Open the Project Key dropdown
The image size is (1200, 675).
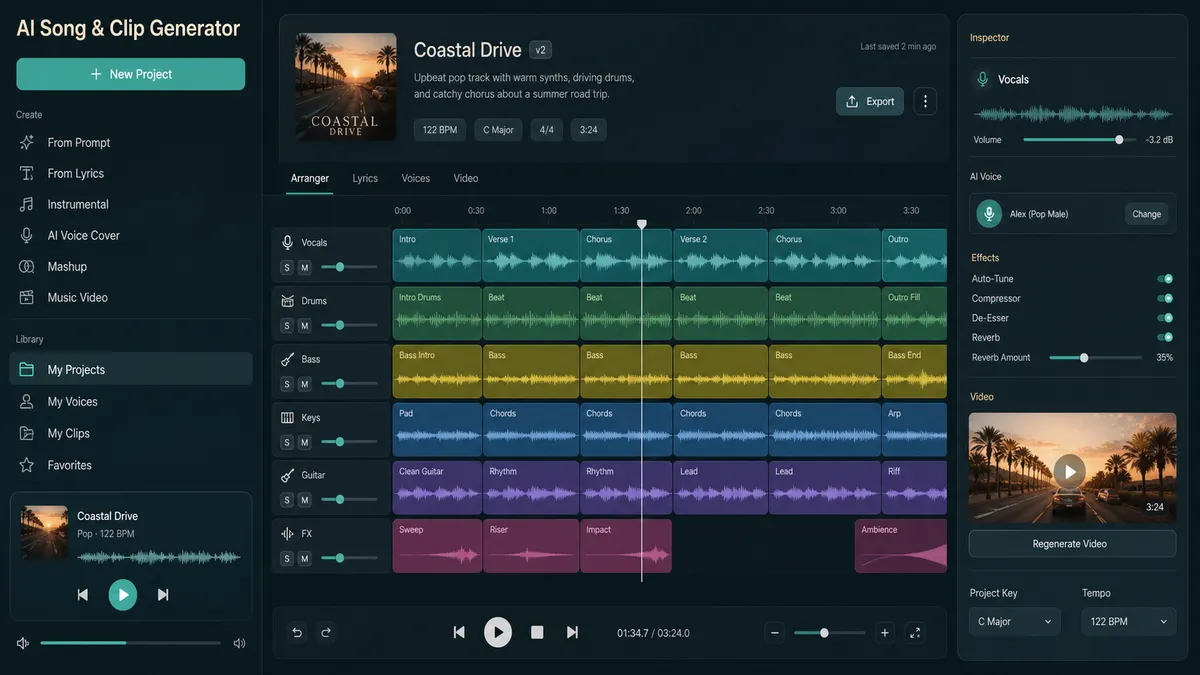(x=1015, y=622)
